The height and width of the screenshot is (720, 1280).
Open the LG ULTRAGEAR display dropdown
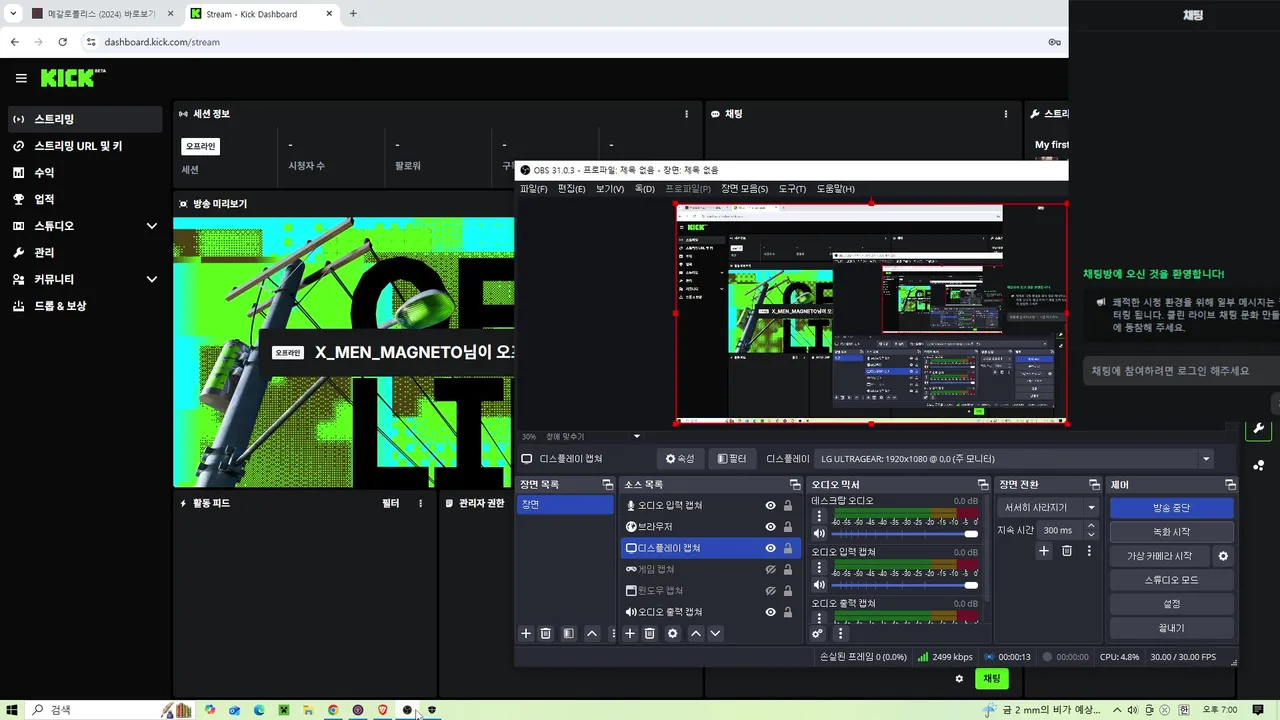1014,459
